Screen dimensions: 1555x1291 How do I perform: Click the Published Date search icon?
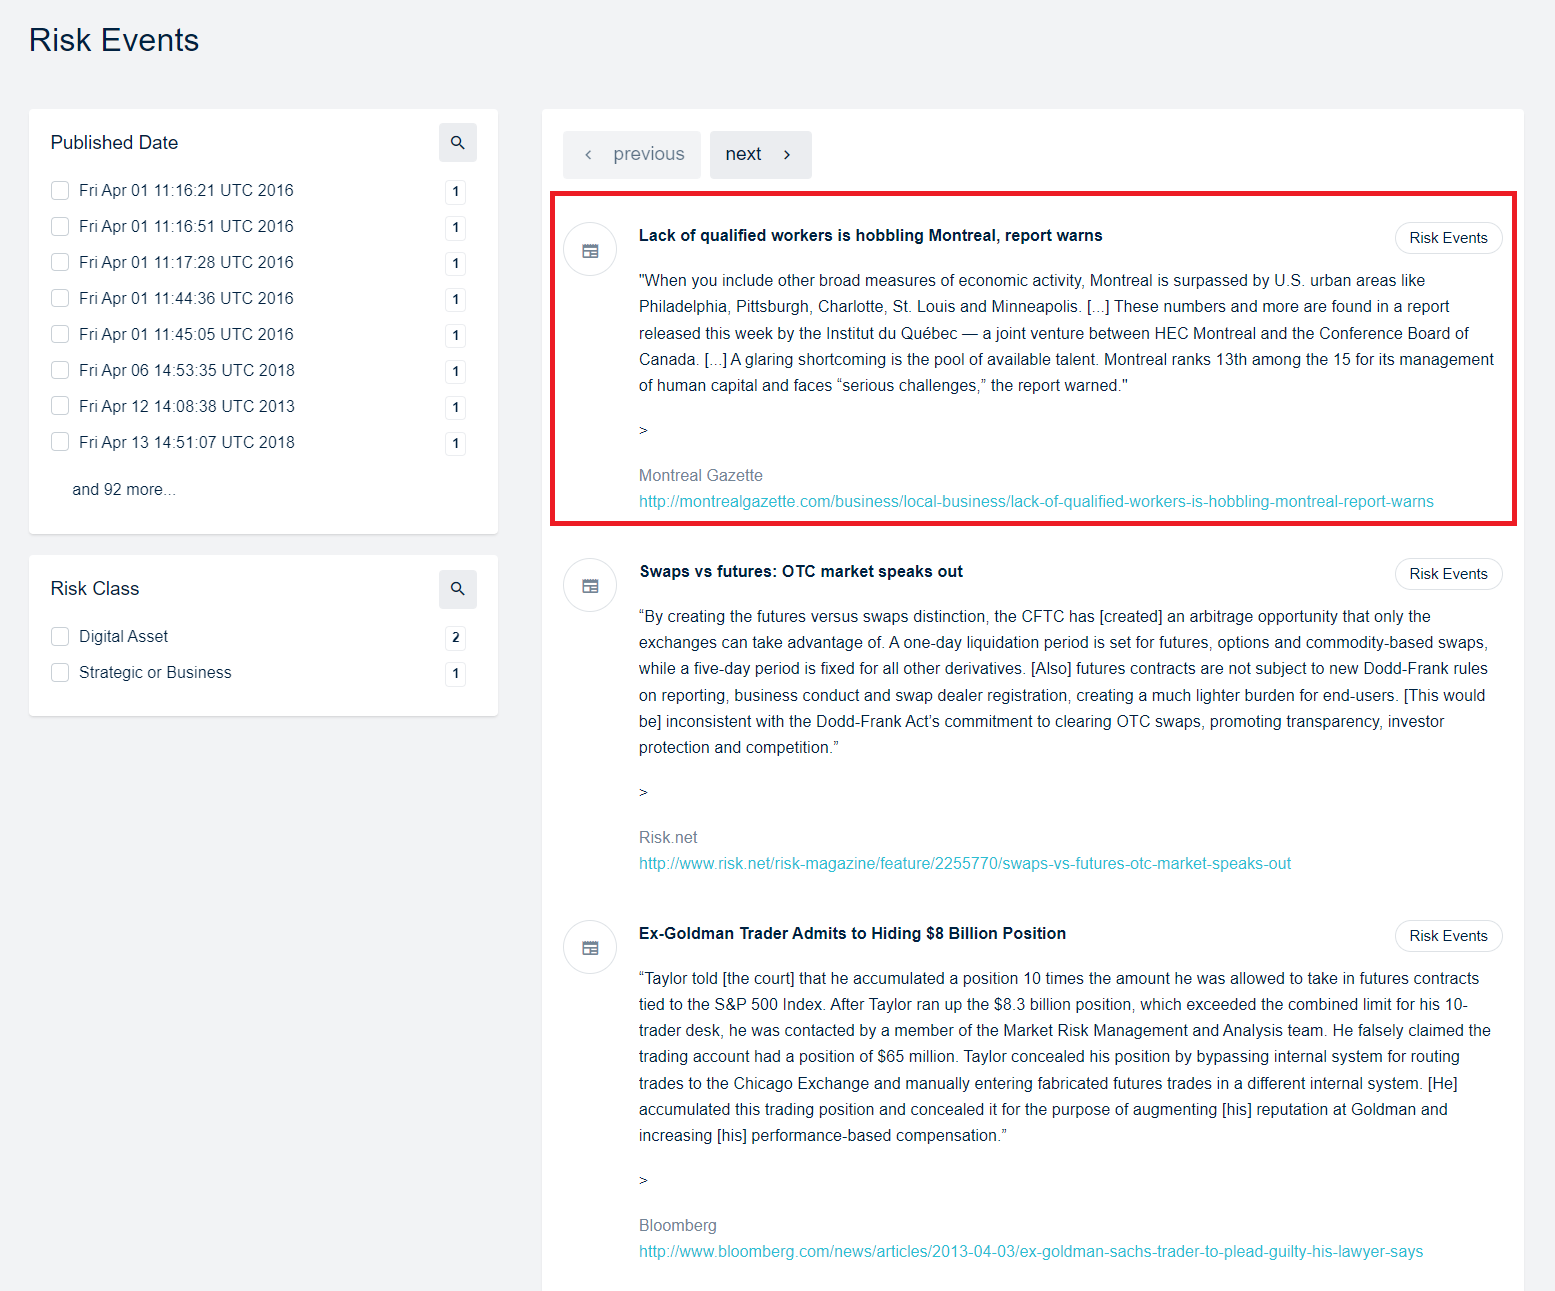pos(457,143)
